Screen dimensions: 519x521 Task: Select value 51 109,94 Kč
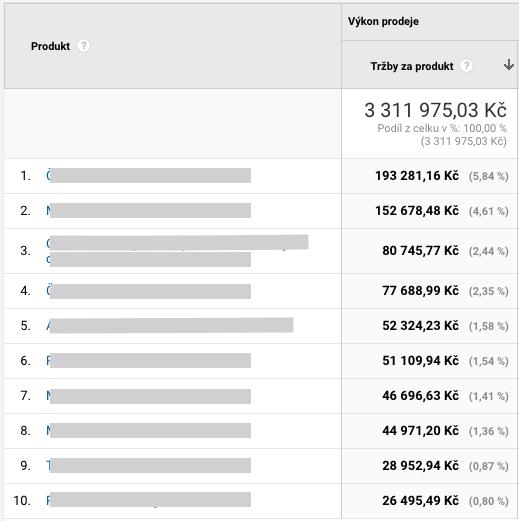(420, 361)
